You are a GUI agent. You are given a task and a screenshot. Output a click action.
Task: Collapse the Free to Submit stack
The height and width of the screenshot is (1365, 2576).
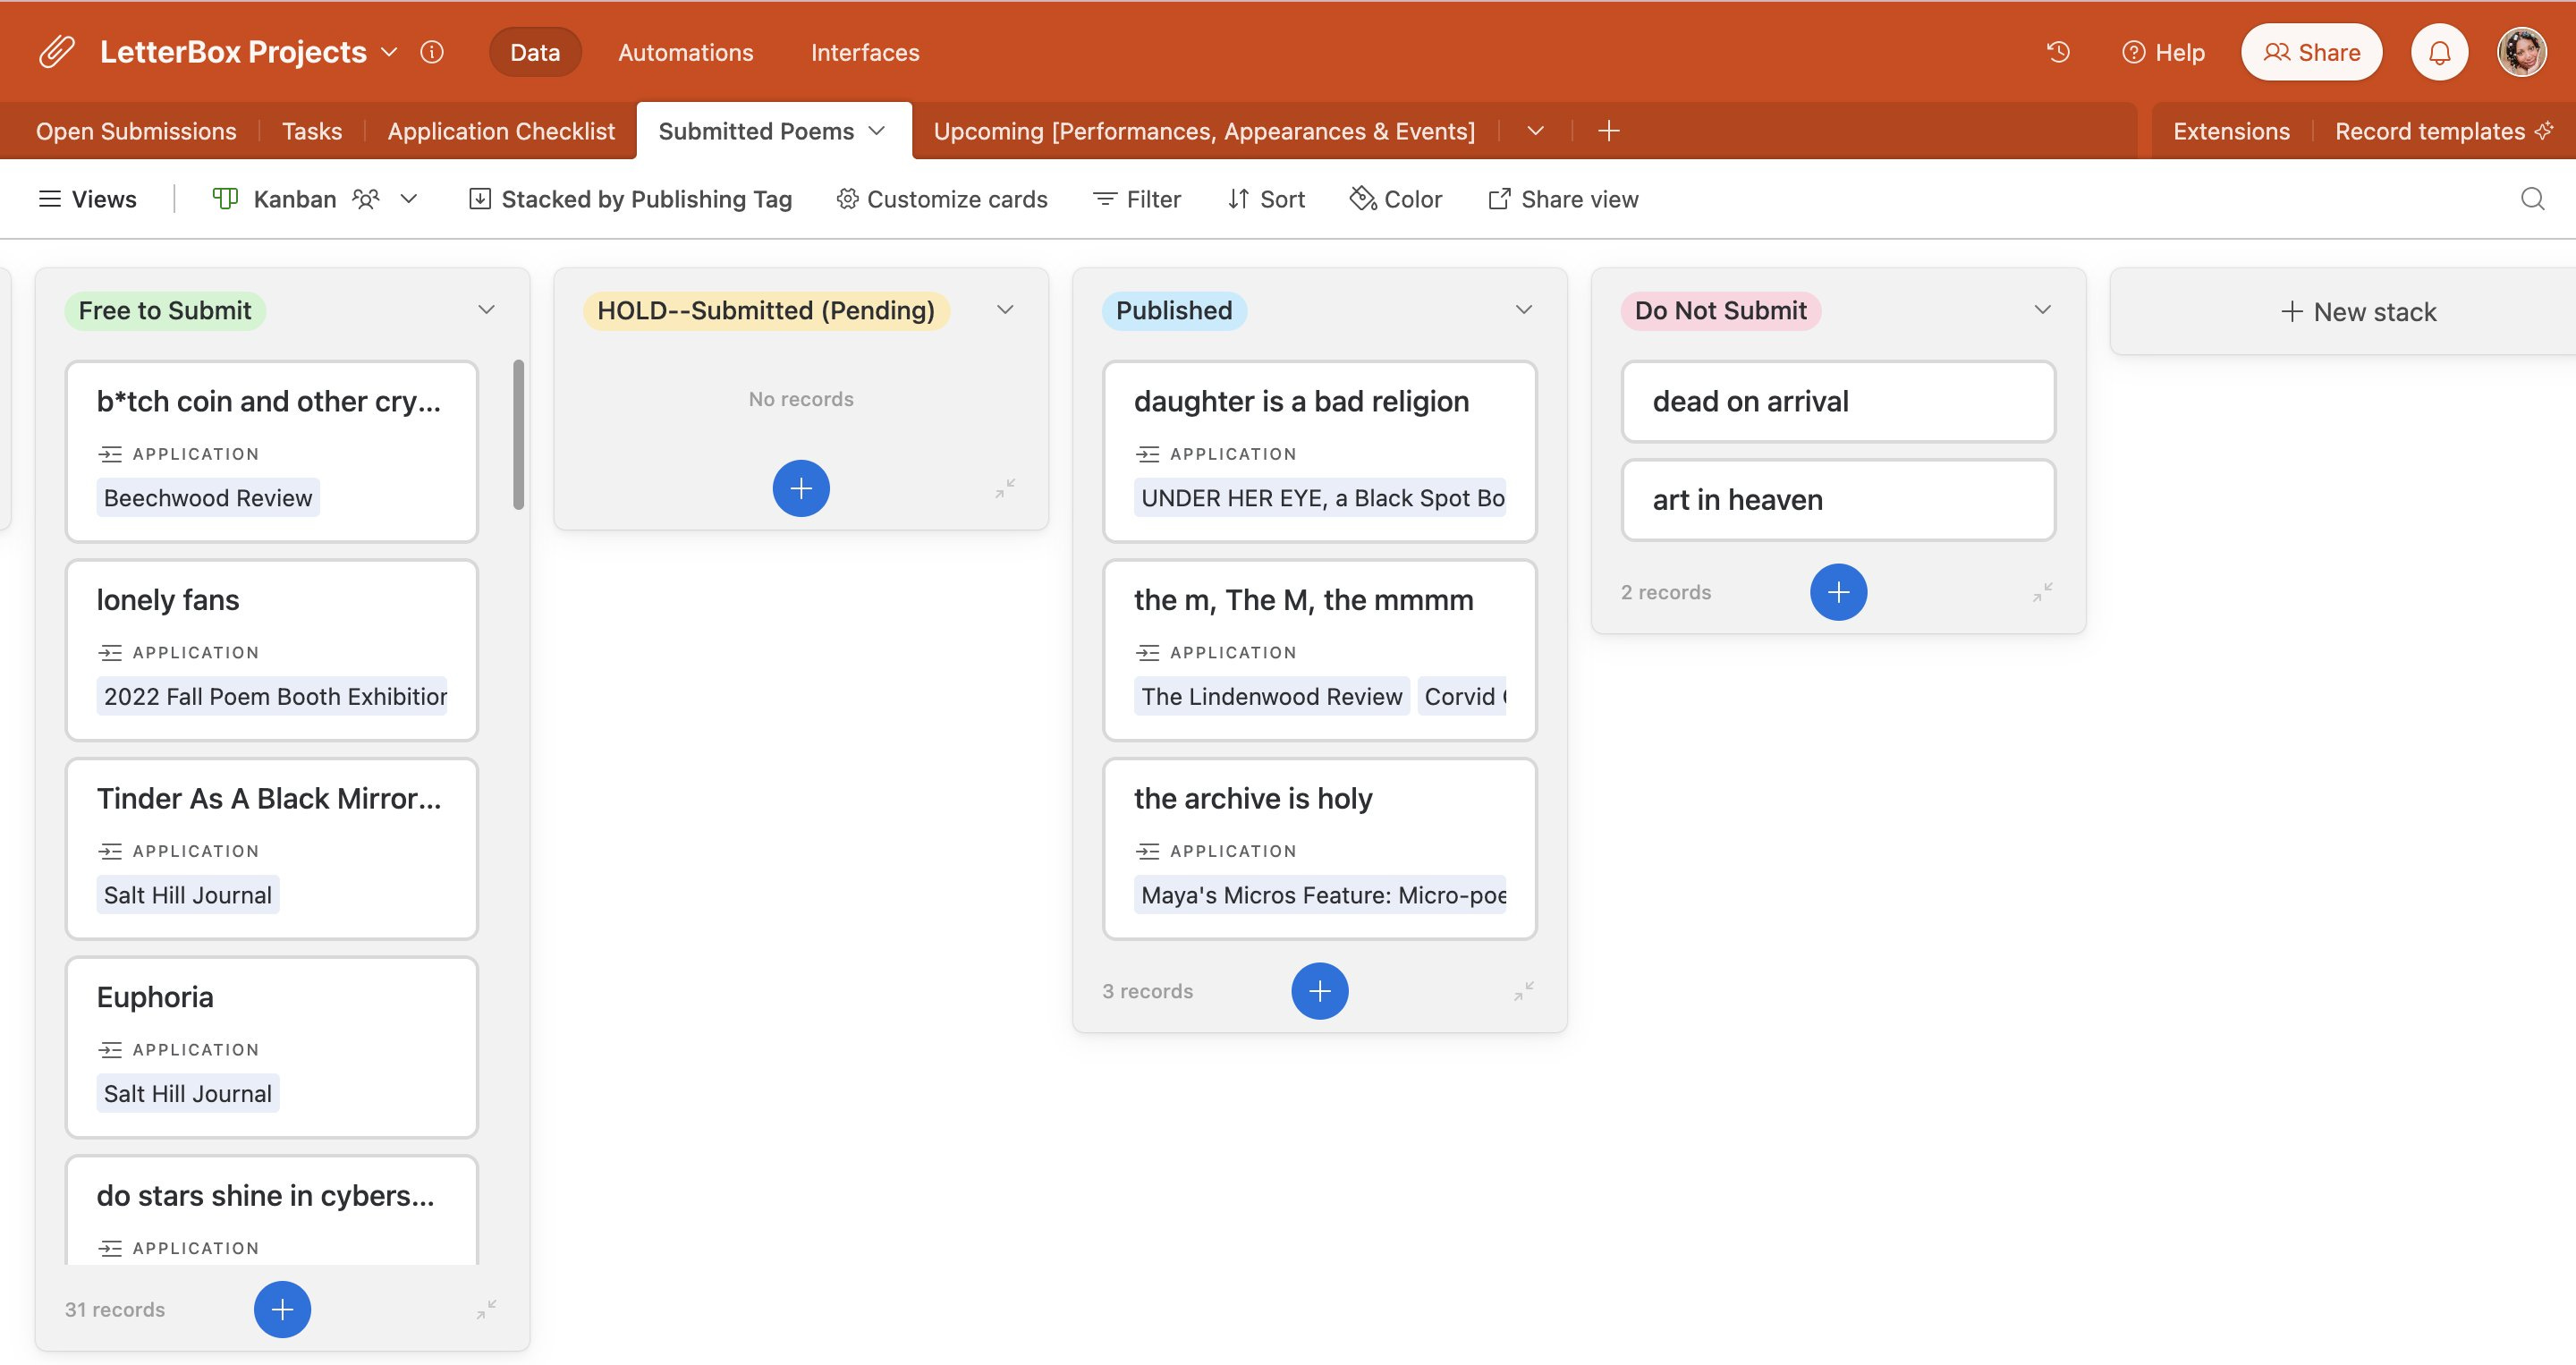click(486, 1309)
